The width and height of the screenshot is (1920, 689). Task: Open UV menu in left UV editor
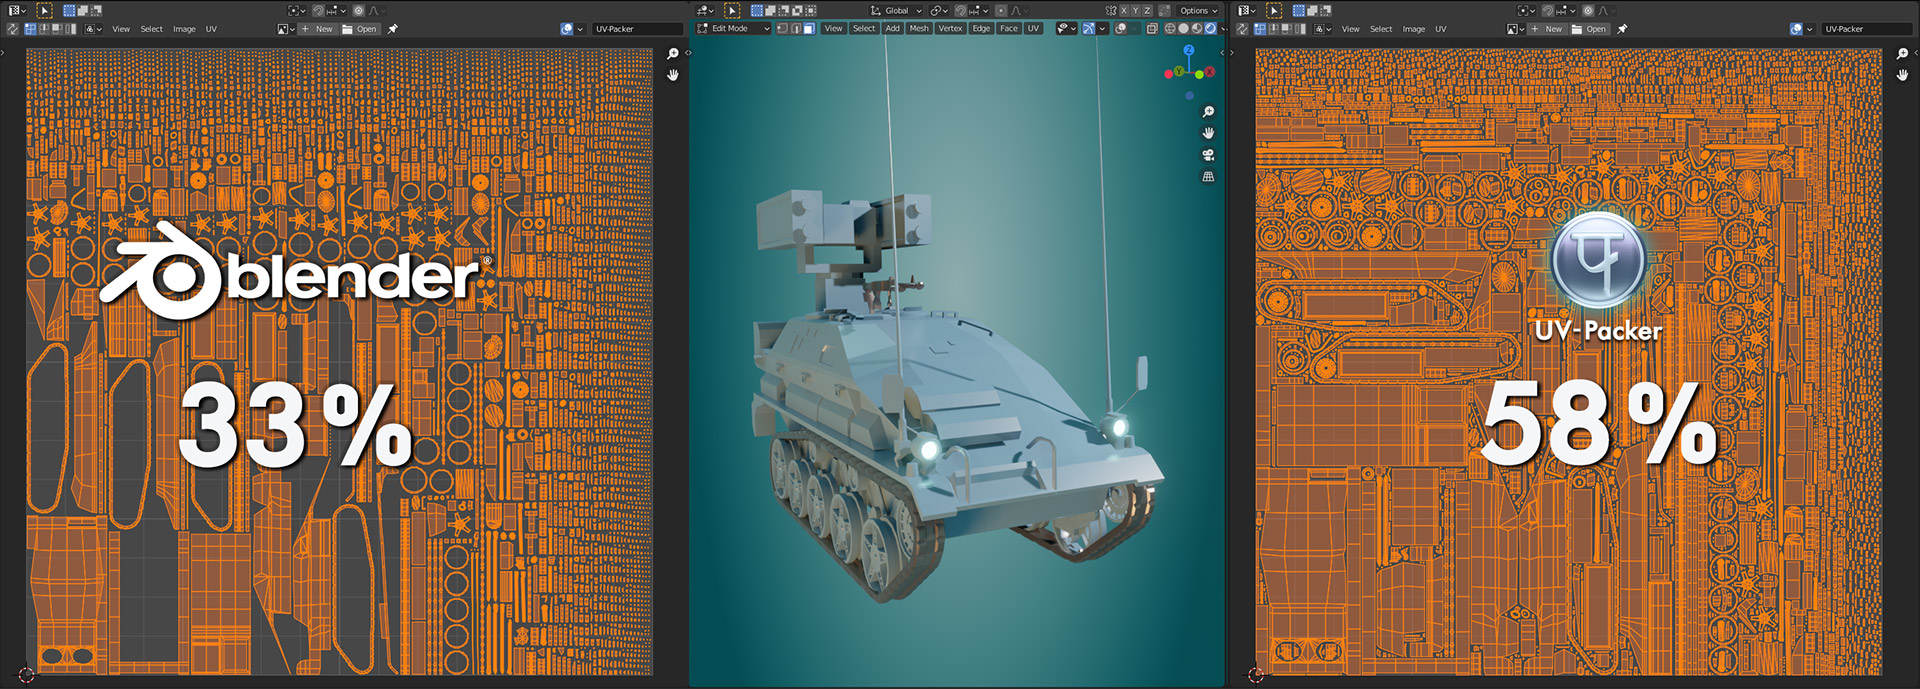tap(211, 29)
